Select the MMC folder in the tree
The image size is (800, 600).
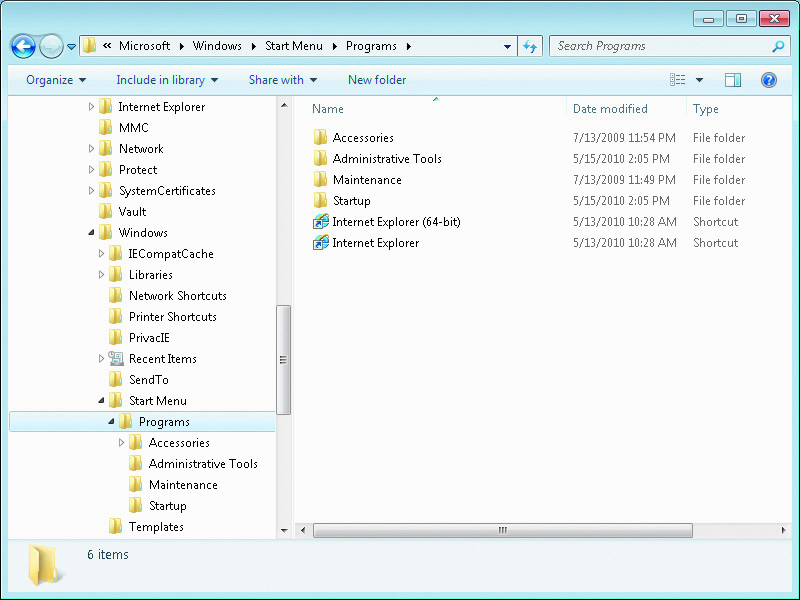click(x=133, y=128)
